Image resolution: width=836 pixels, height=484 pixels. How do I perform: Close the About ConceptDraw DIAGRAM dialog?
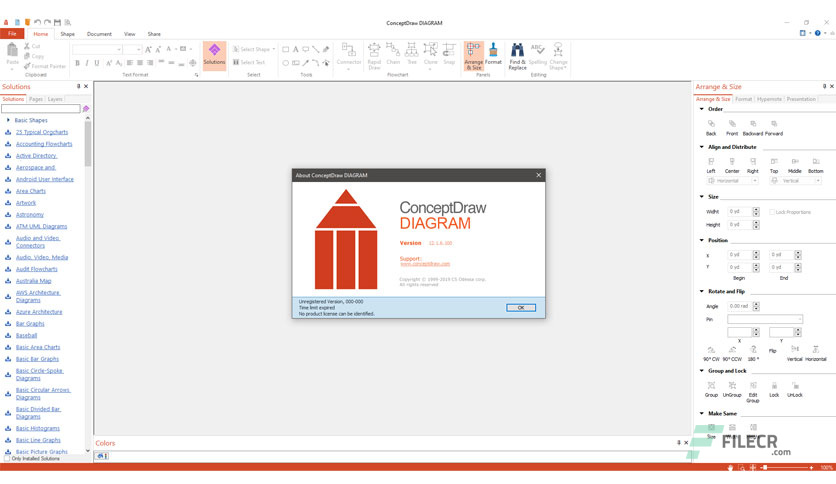coord(538,175)
